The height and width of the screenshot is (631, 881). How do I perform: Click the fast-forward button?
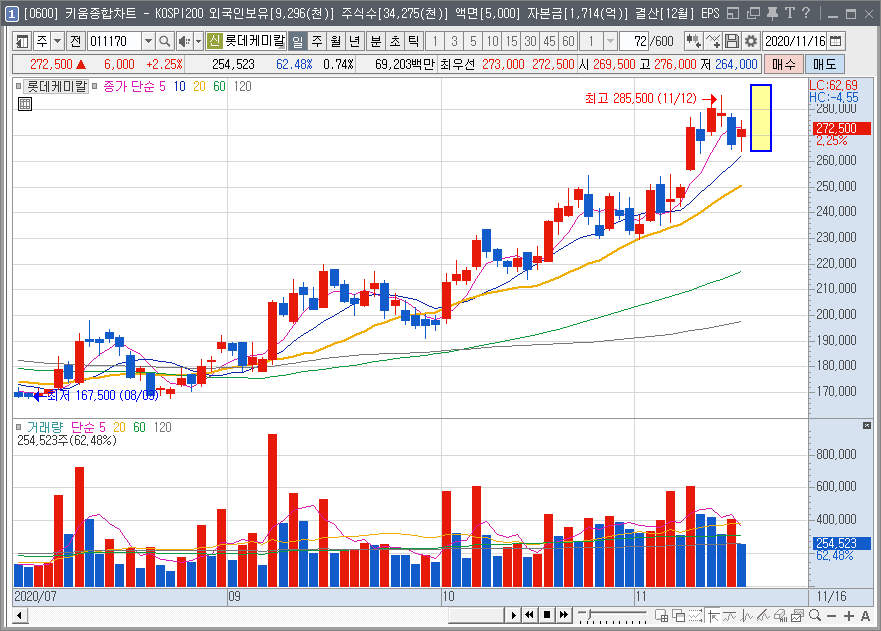(x=564, y=615)
